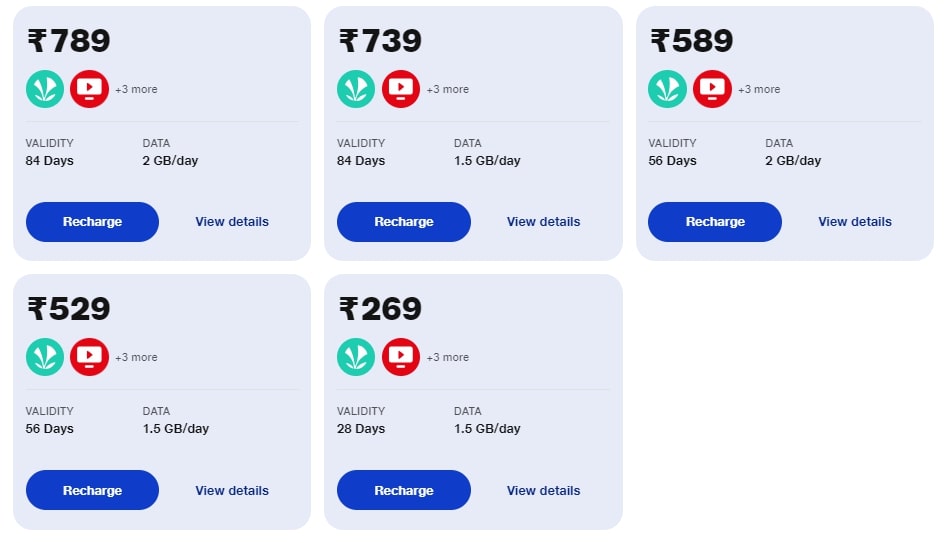Hit Recharge on the ₹269 plan
Viewport: 948px width, 543px height.
click(403, 490)
